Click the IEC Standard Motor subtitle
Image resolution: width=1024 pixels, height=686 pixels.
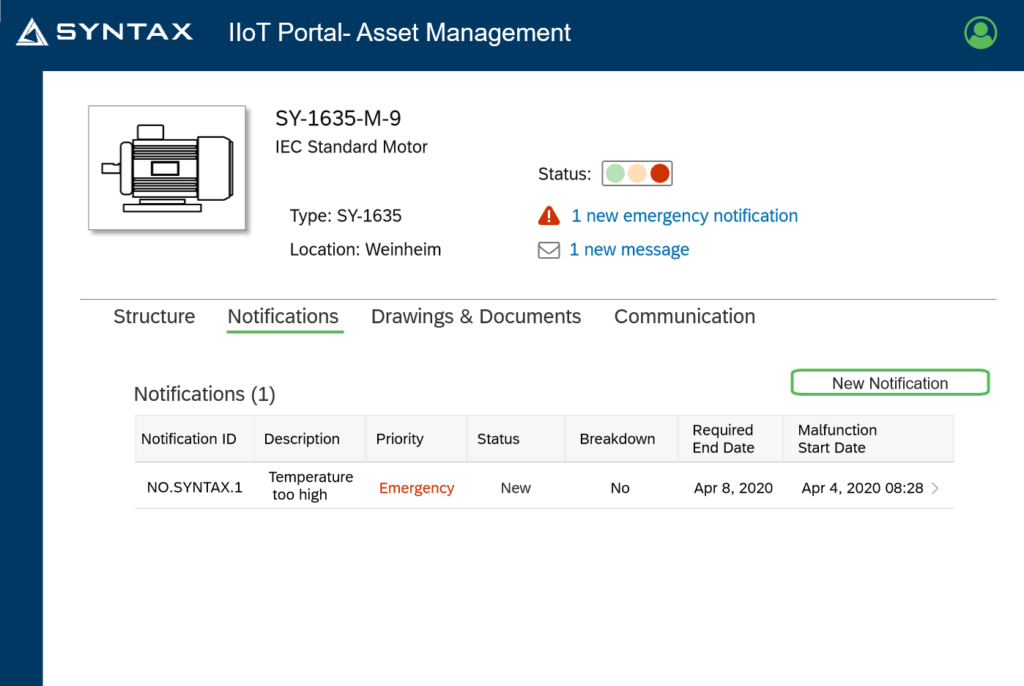pos(351,147)
